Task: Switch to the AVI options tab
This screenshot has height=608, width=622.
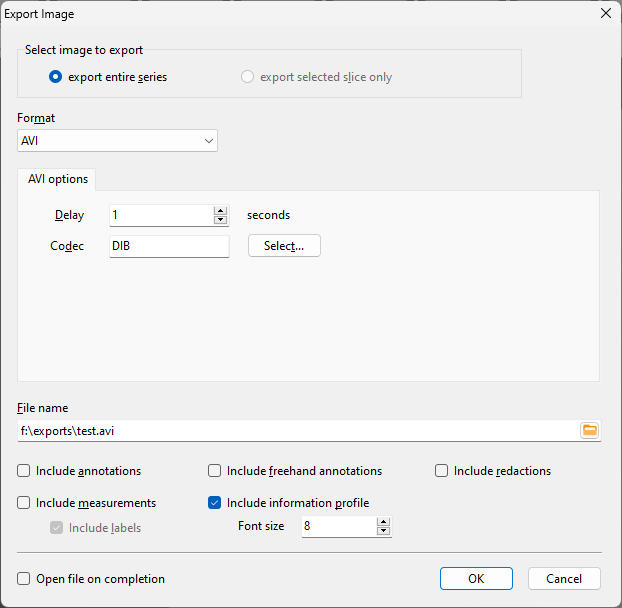Action: [58, 179]
